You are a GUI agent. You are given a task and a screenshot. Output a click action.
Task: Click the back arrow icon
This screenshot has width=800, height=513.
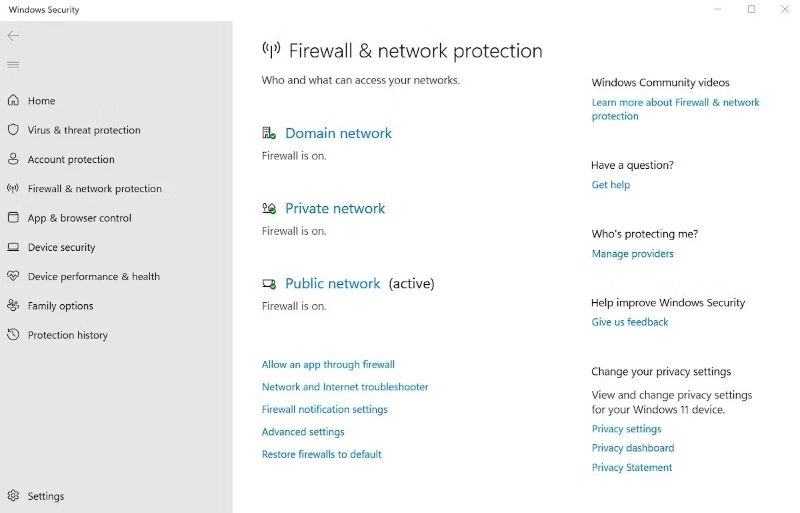click(x=13, y=36)
